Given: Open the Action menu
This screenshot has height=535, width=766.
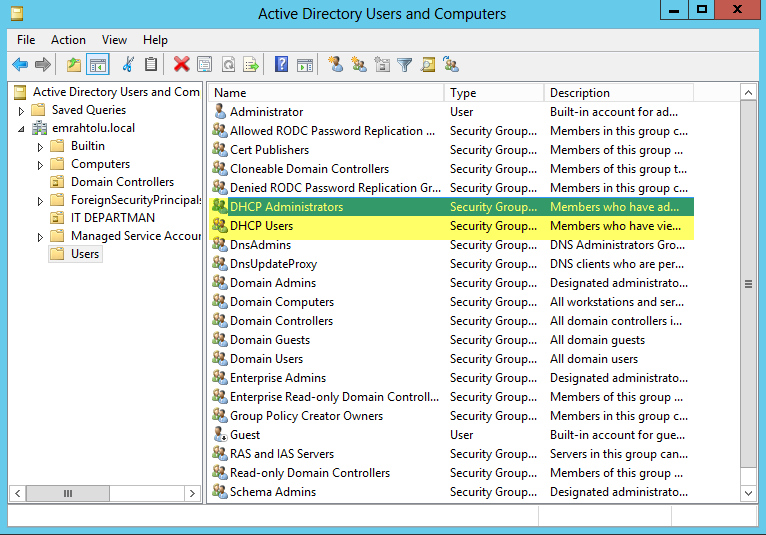Looking at the screenshot, I should point(68,40).
